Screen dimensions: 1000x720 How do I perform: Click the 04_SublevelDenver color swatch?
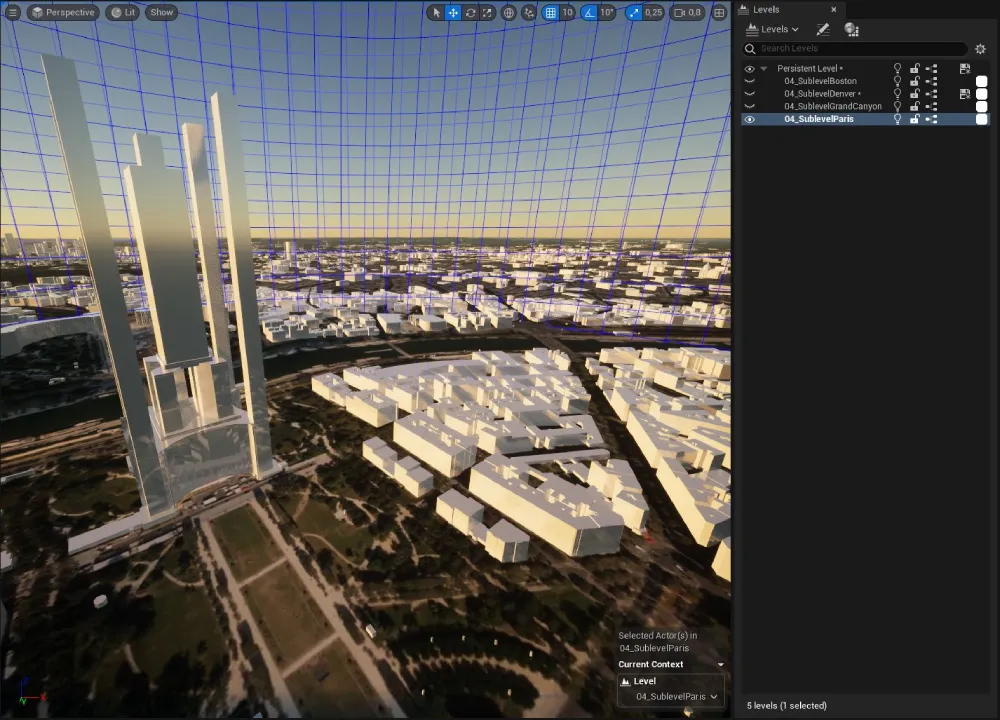(982, 94)
